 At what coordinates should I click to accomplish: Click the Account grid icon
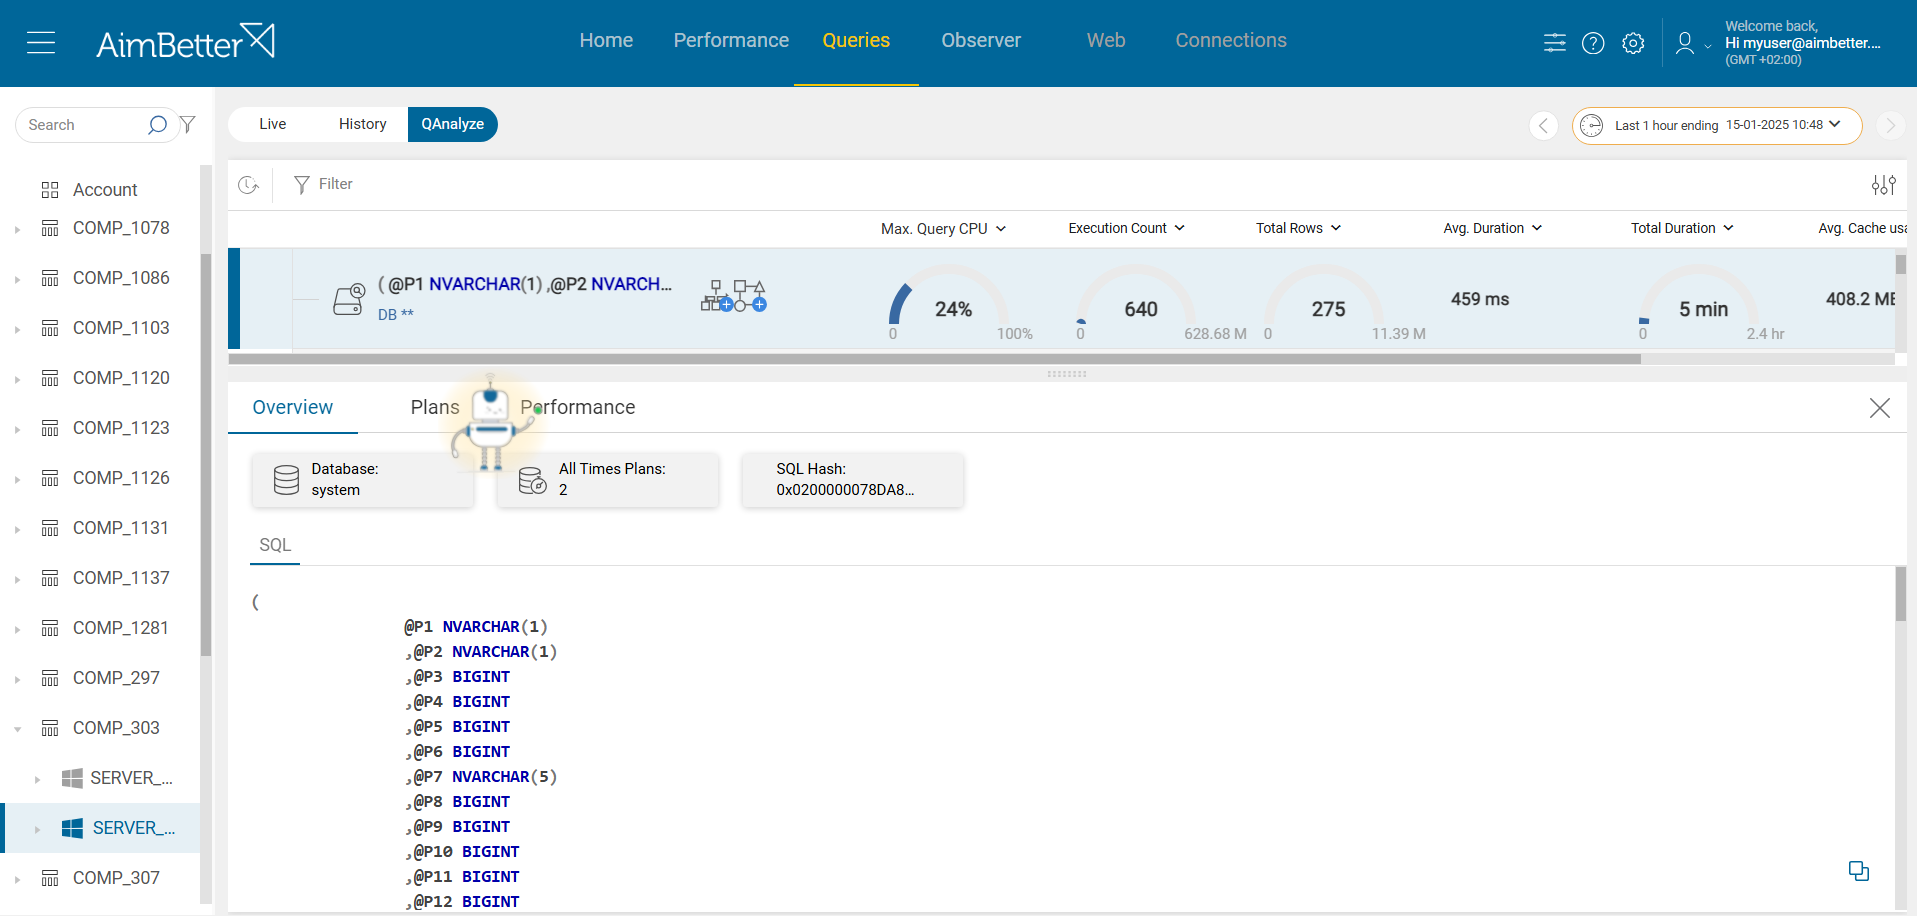tap(50, 190)
